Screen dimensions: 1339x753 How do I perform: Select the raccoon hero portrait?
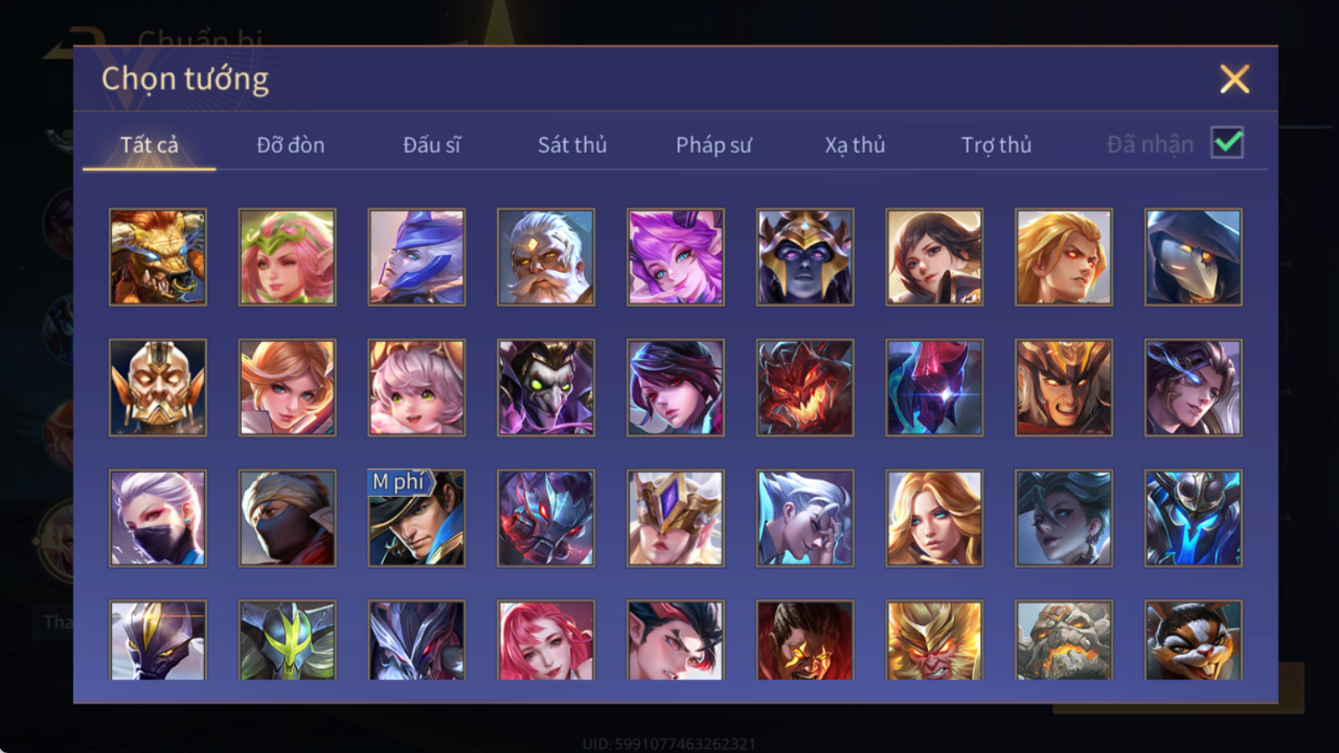tap(1194, 640)
